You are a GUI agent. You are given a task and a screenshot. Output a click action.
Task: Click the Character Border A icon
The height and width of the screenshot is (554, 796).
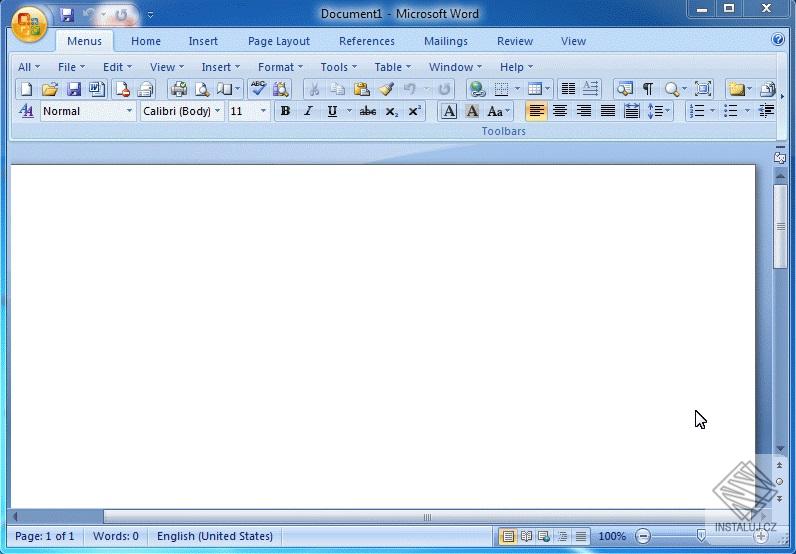[x=449, y=111]
